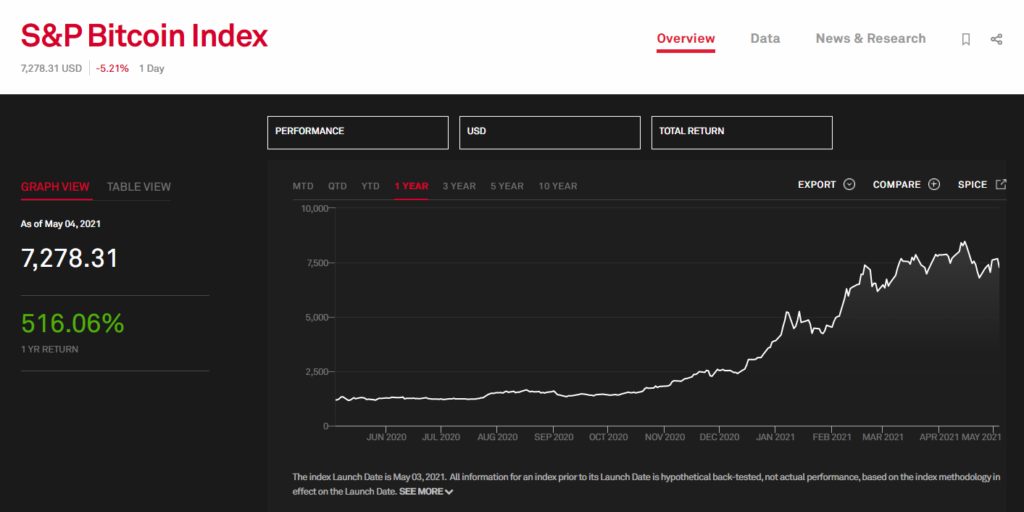Image resolution: width=1024 pixels, height=512 pixels.
Task: Select 5 YEAR time range
Action: coord(507,186)
